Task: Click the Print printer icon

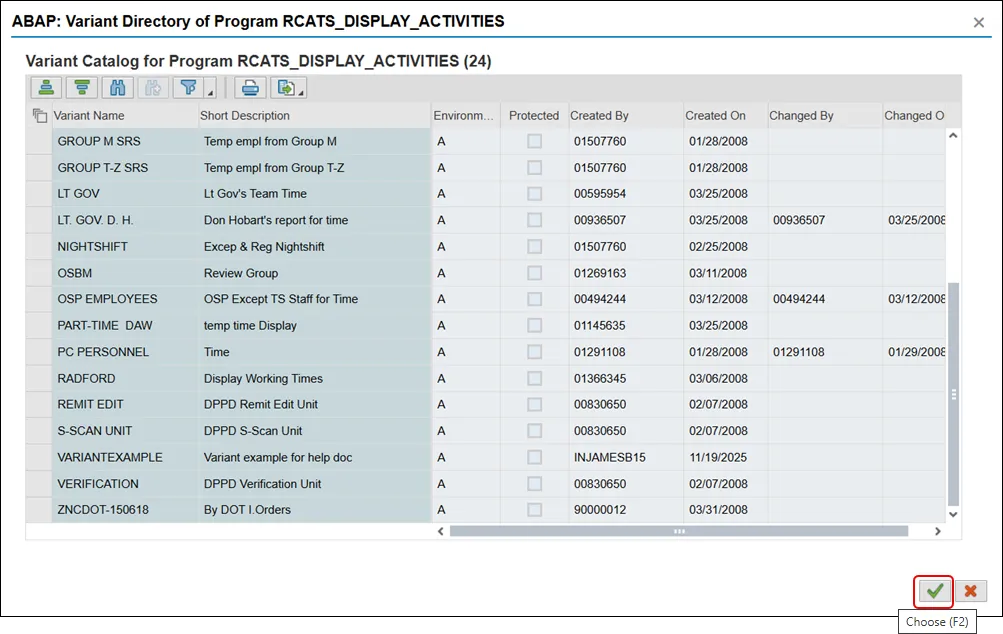Action: click(x=249, y=88)
